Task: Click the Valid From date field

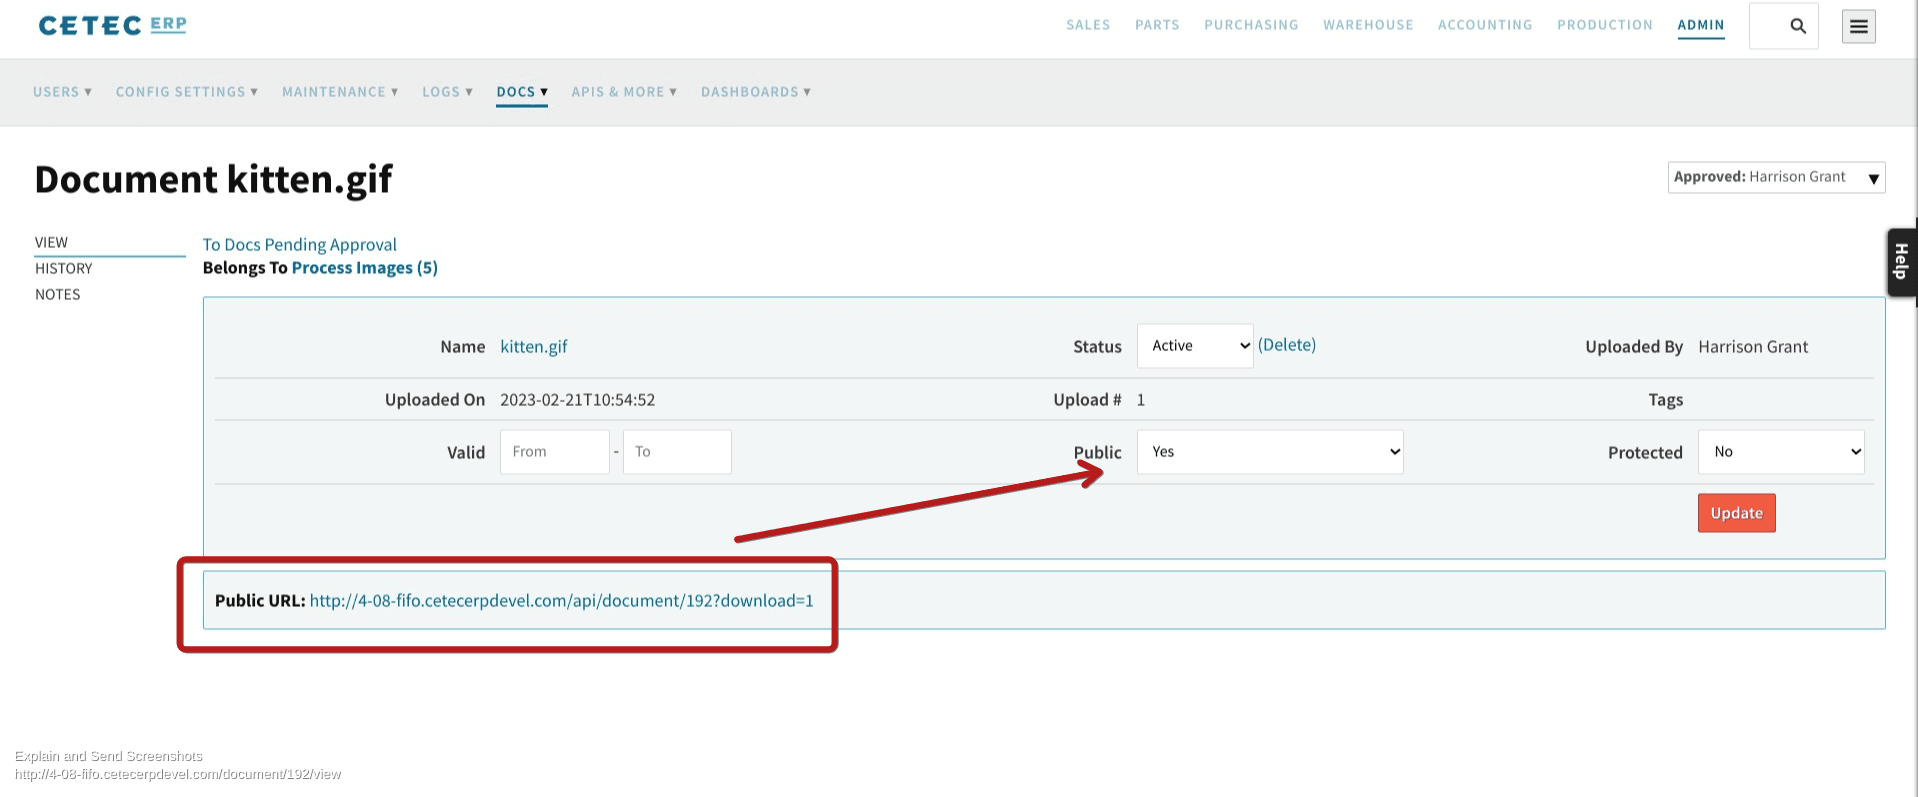Action: (554, 452)
